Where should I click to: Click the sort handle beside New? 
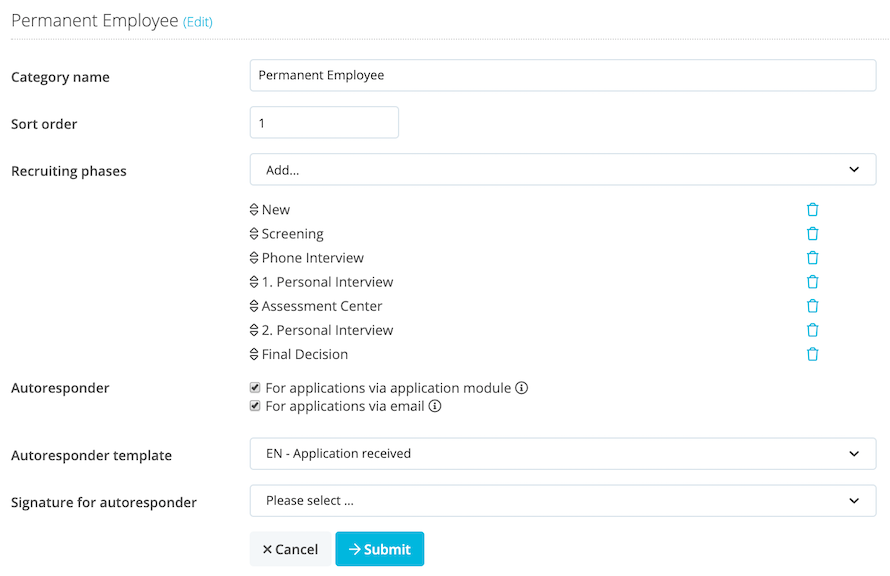254,210
